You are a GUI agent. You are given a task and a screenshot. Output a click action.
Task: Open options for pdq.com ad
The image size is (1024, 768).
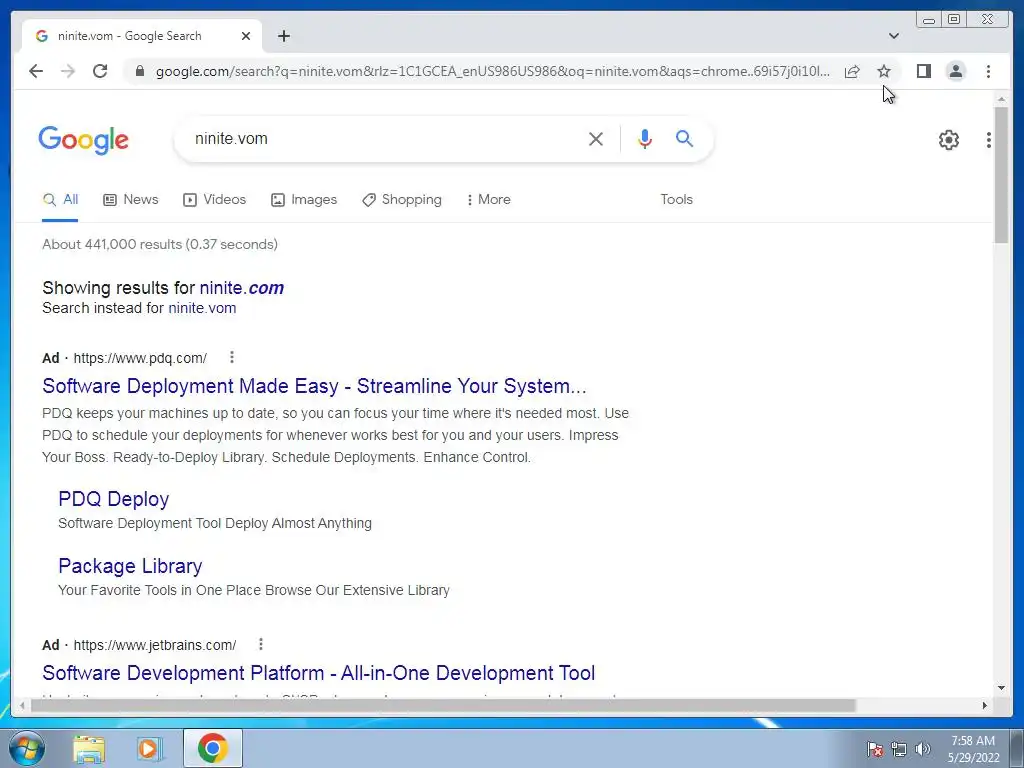(x=231, y=357)
